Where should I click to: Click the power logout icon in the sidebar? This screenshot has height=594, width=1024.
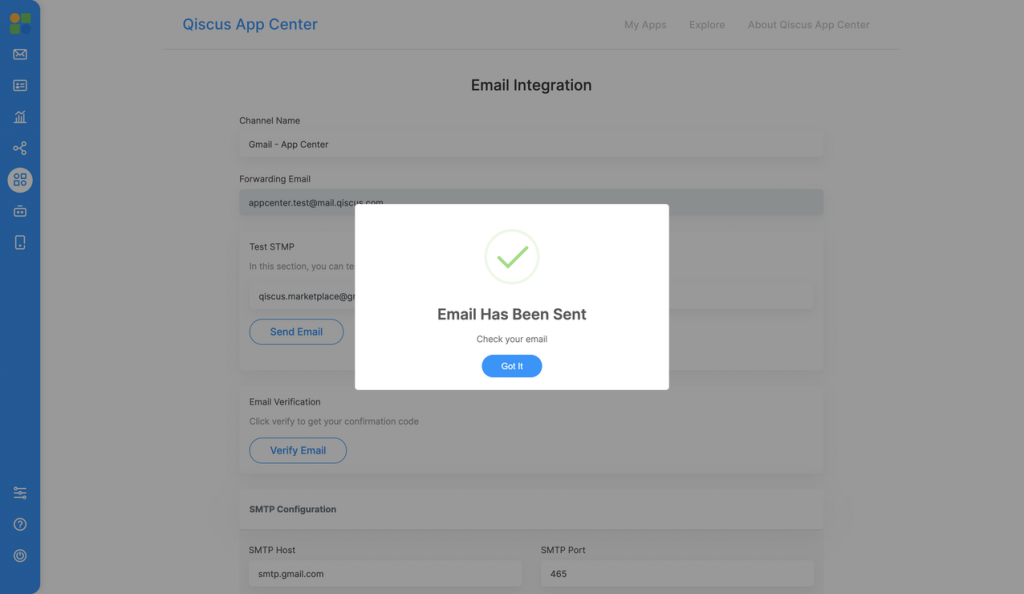coord(20,555)
